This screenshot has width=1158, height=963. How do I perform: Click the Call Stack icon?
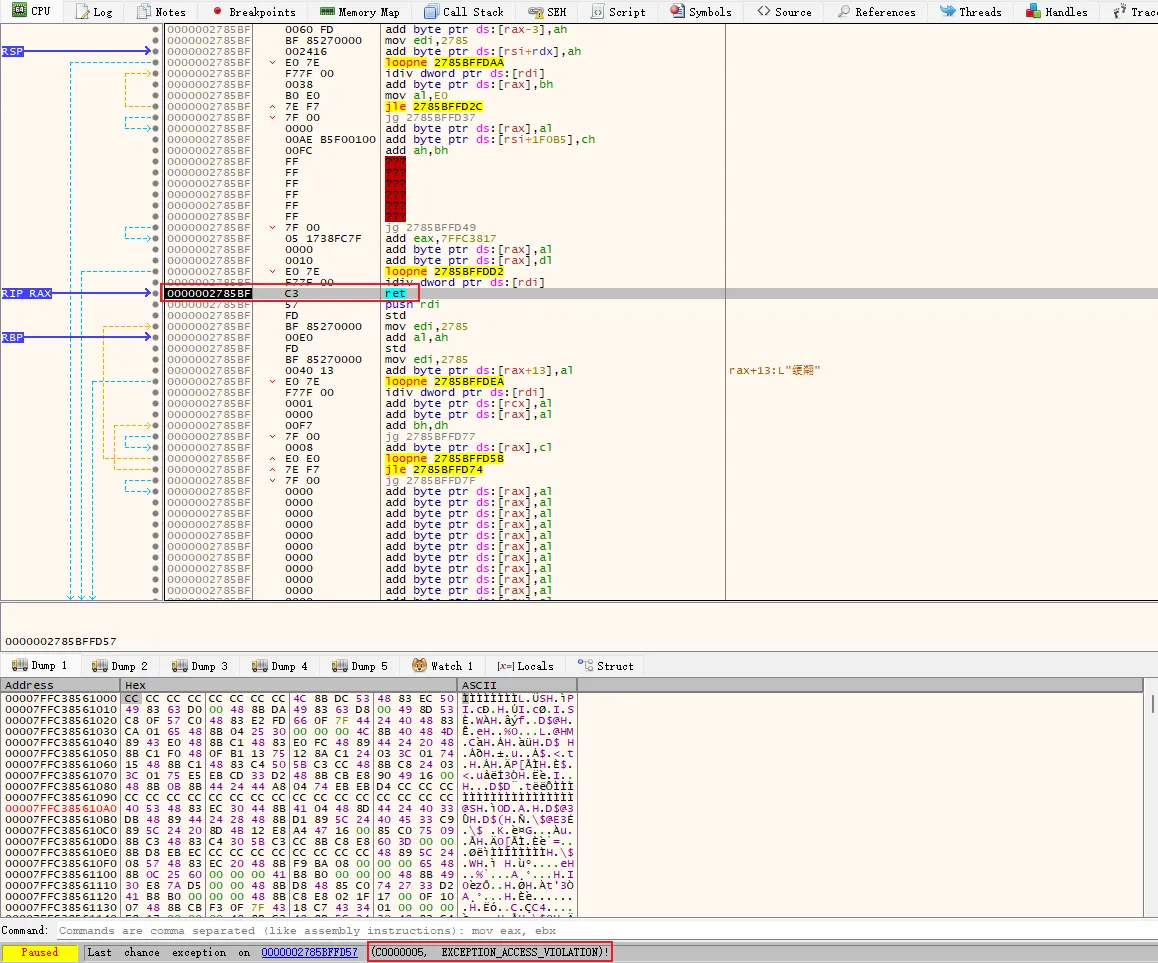(430, 12)
